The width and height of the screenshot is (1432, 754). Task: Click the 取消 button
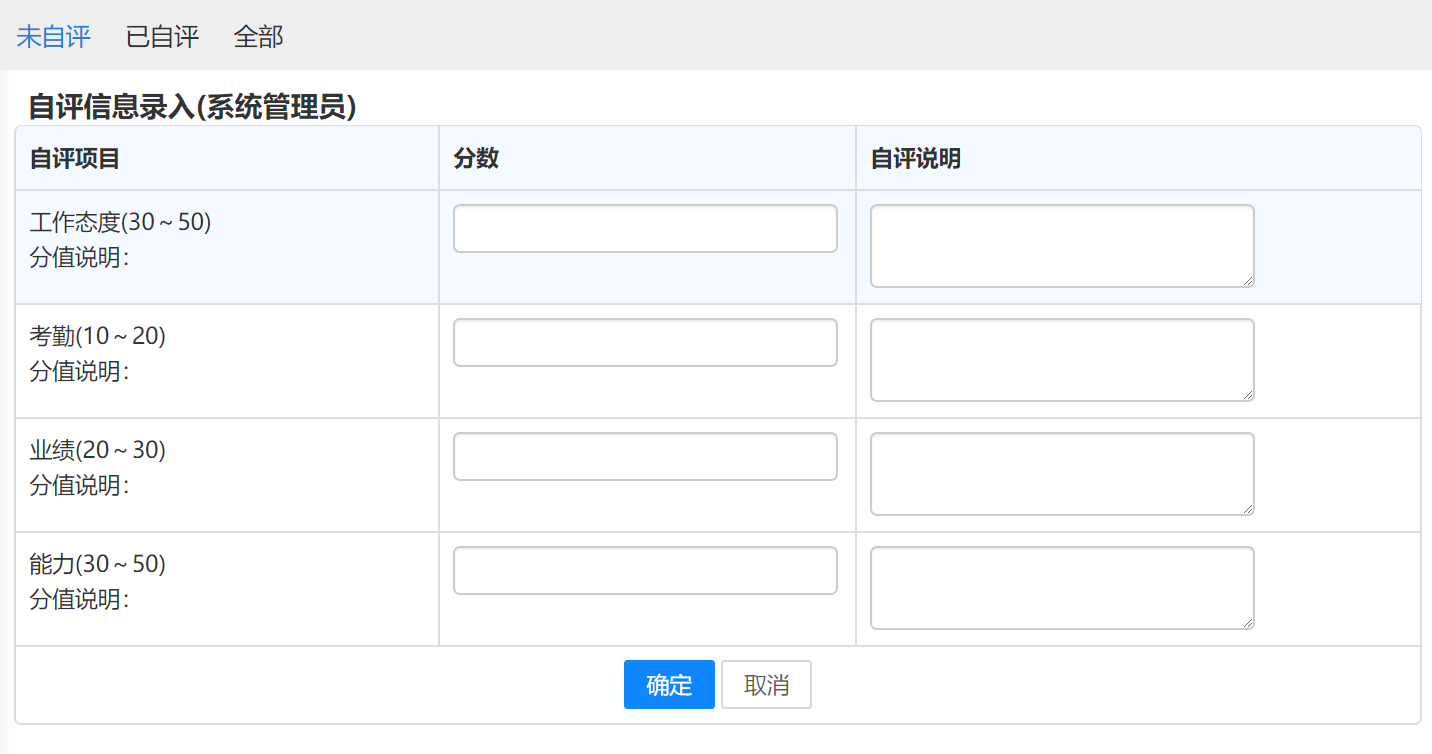[x=766, y=685]
